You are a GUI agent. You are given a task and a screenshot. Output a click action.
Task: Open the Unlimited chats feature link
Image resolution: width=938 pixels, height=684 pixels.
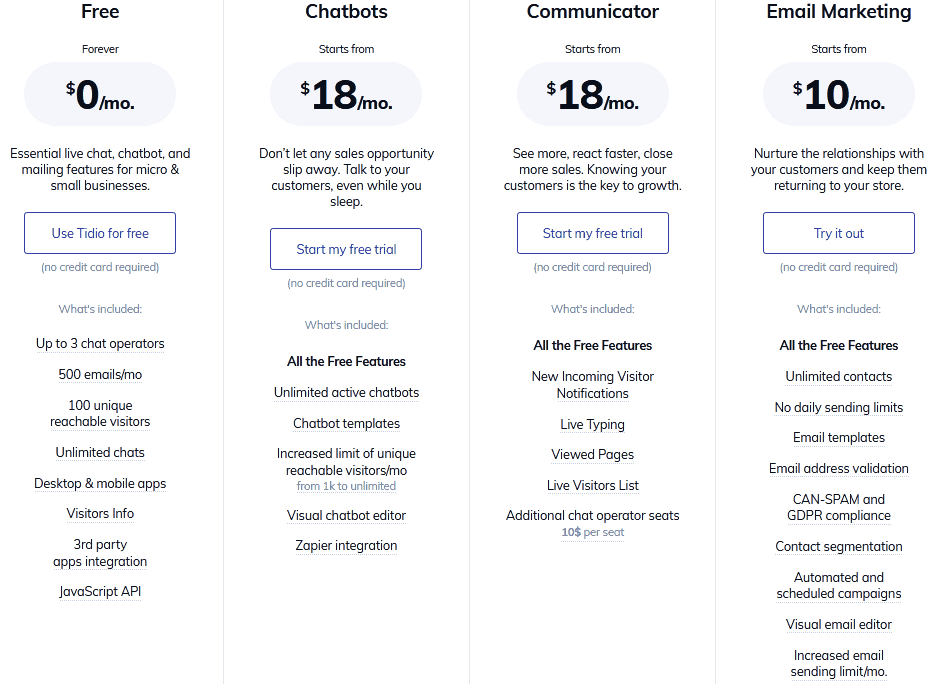(100, 452)
